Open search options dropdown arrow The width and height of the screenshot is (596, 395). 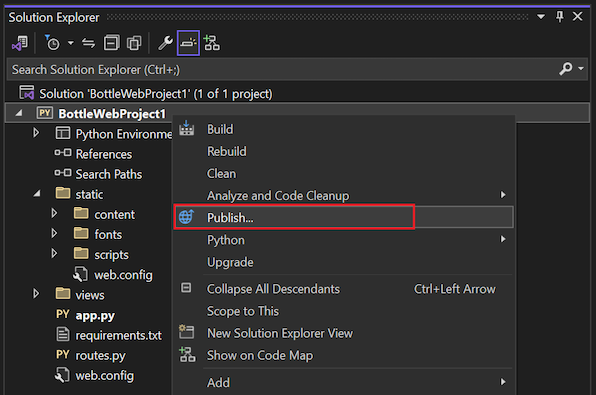(x=581, y=69)
